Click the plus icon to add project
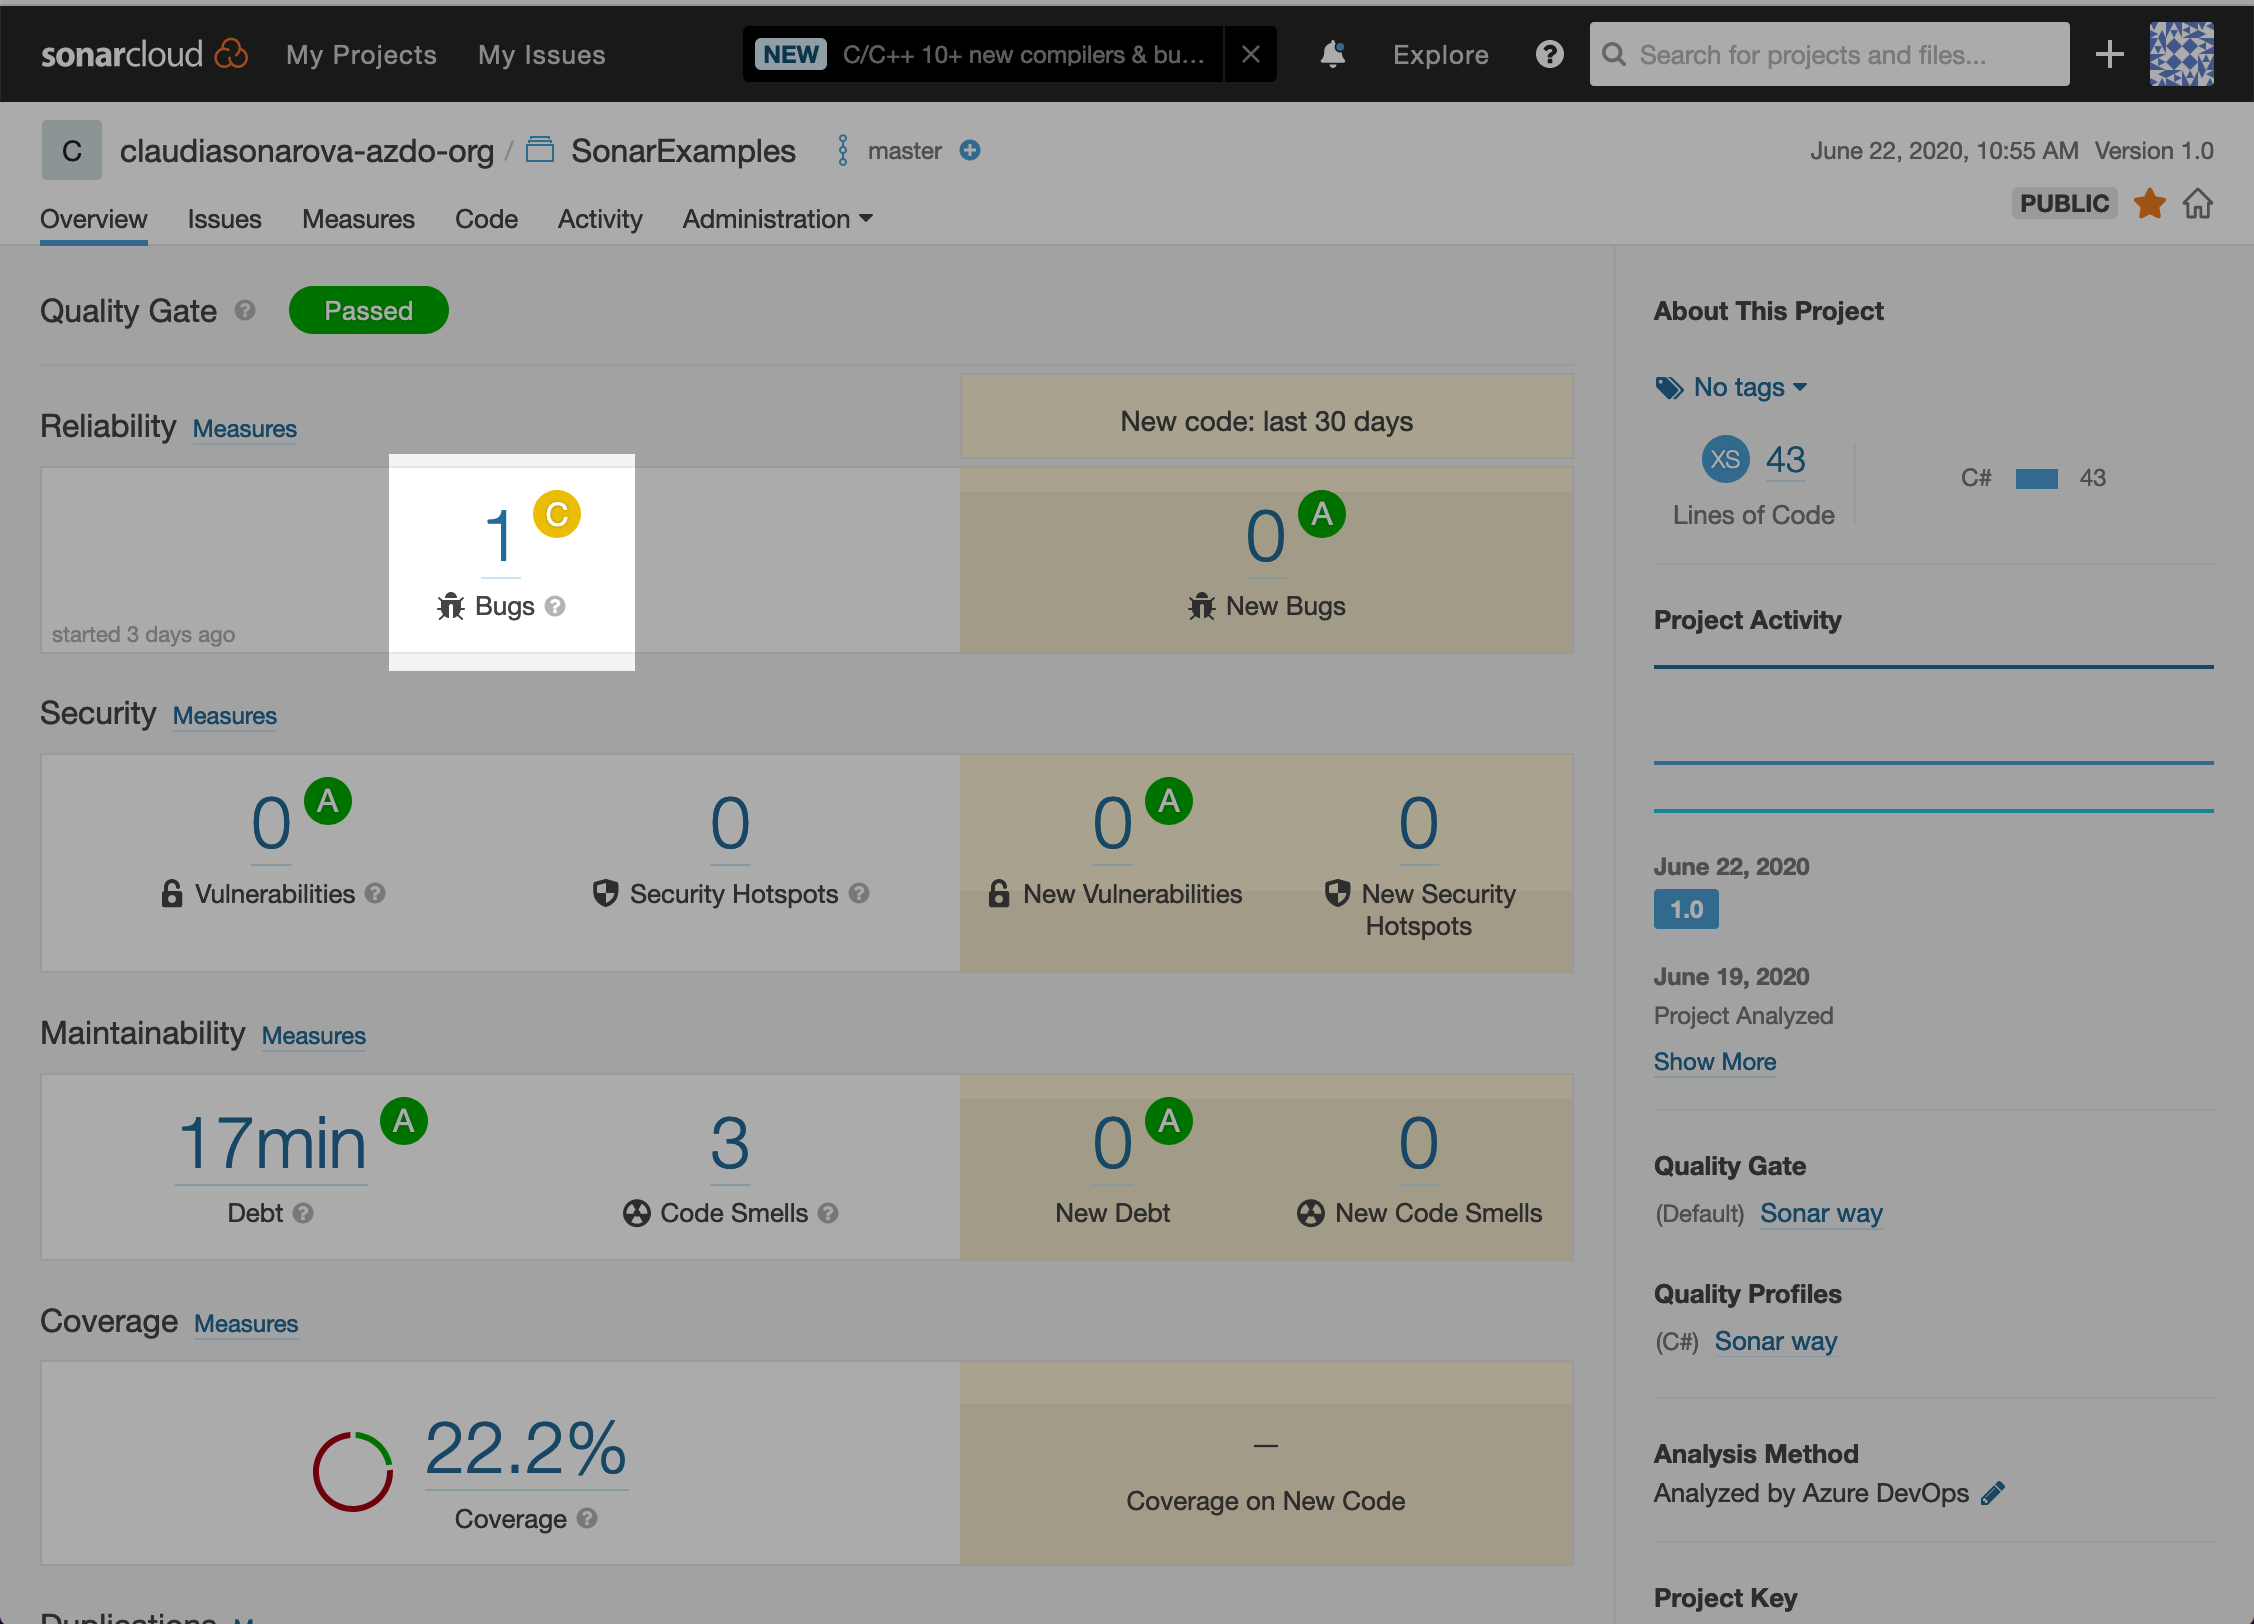 (2109, 54)
